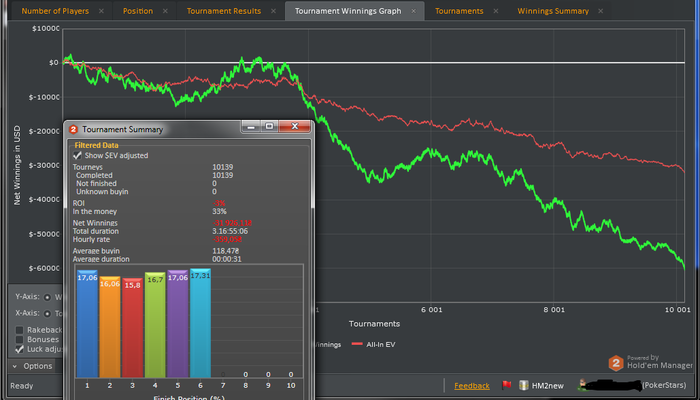Click the 10 001 x-axis tick label
This screenshot has width=700, height=400.
679,309
